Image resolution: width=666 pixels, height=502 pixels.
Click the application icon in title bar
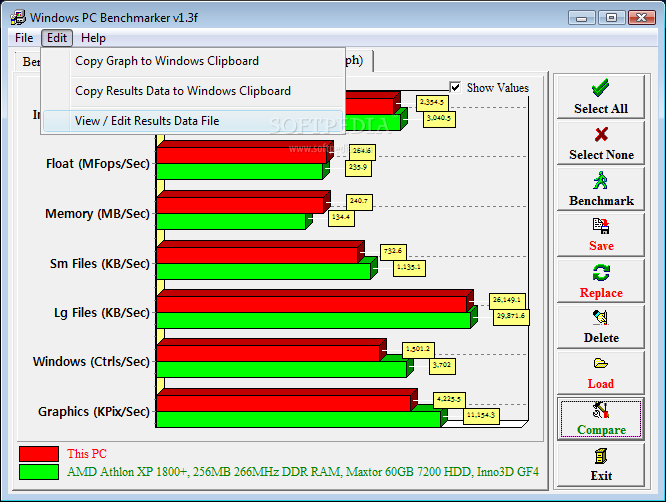point(18,17)
